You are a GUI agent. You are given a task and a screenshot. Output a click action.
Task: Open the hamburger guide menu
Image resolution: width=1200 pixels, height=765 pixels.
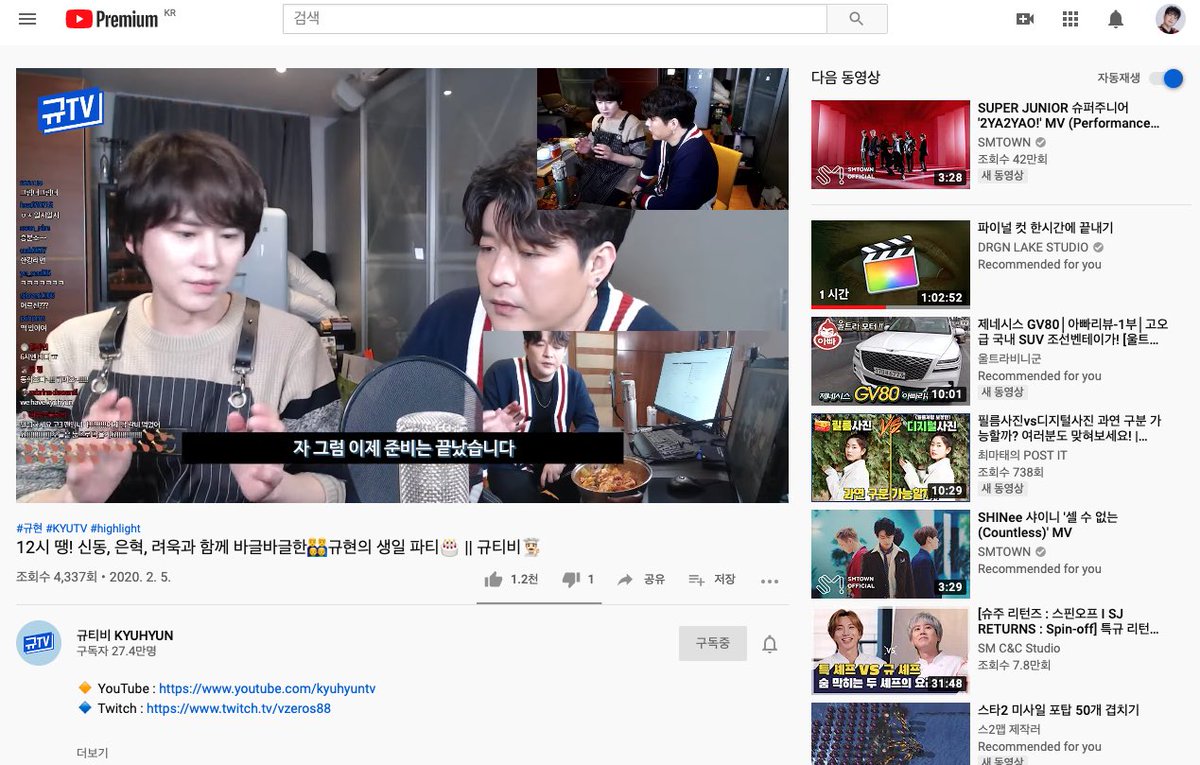point(27,19)
